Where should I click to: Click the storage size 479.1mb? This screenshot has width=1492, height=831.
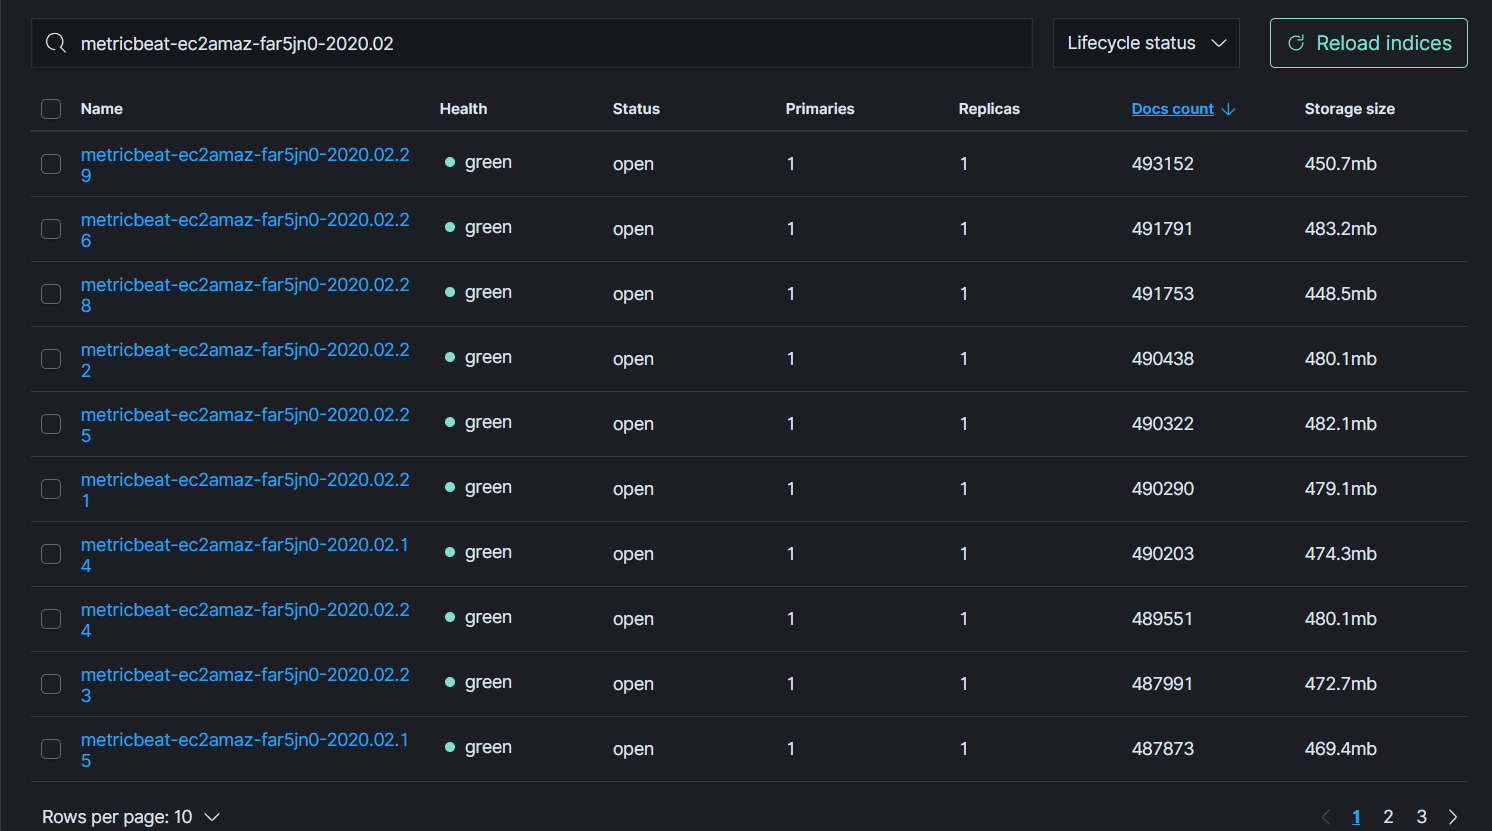[x=1341, y=489]
